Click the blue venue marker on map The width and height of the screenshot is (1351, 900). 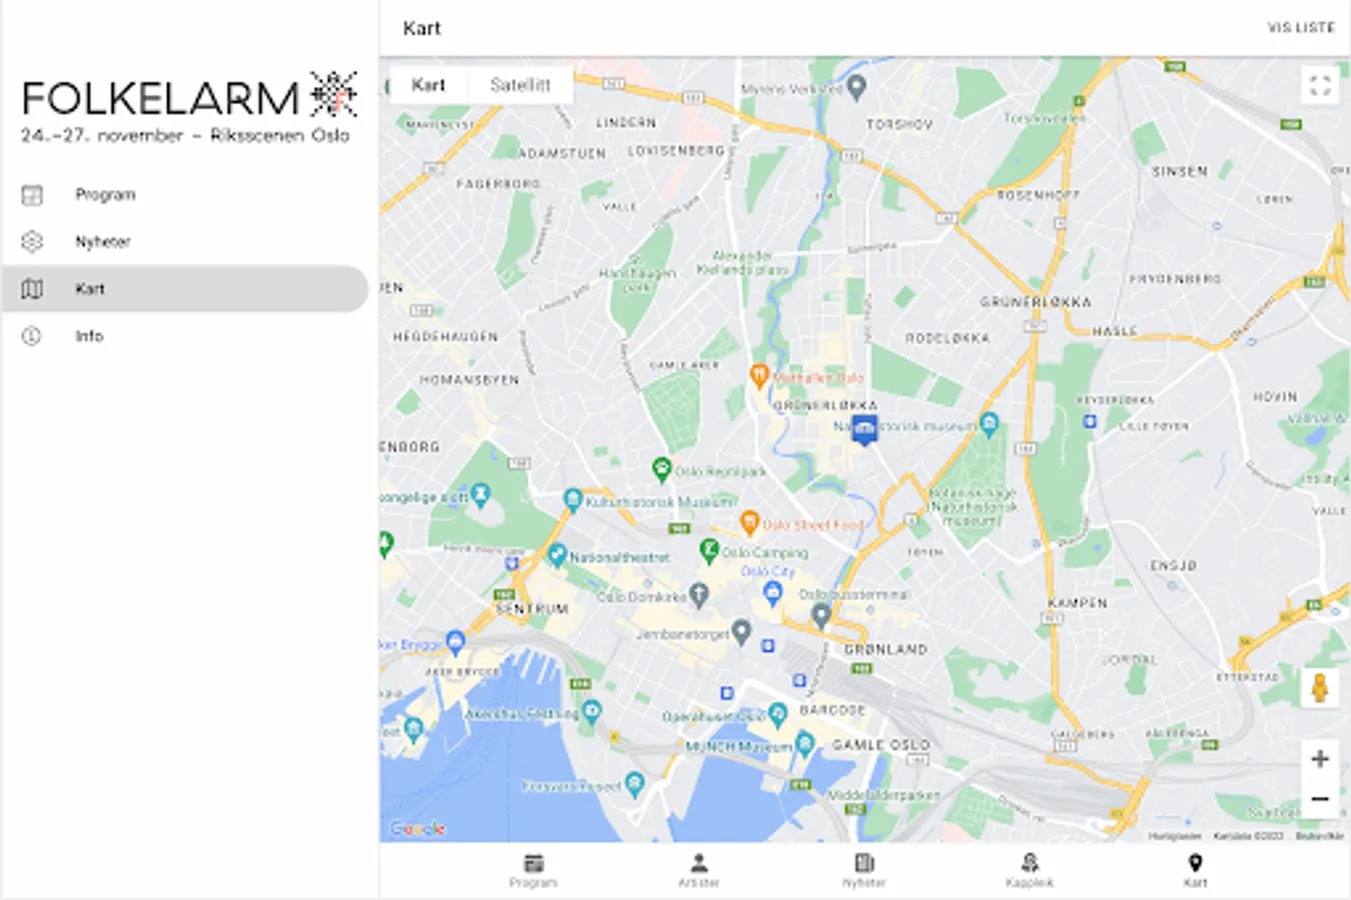pos(864,430)
